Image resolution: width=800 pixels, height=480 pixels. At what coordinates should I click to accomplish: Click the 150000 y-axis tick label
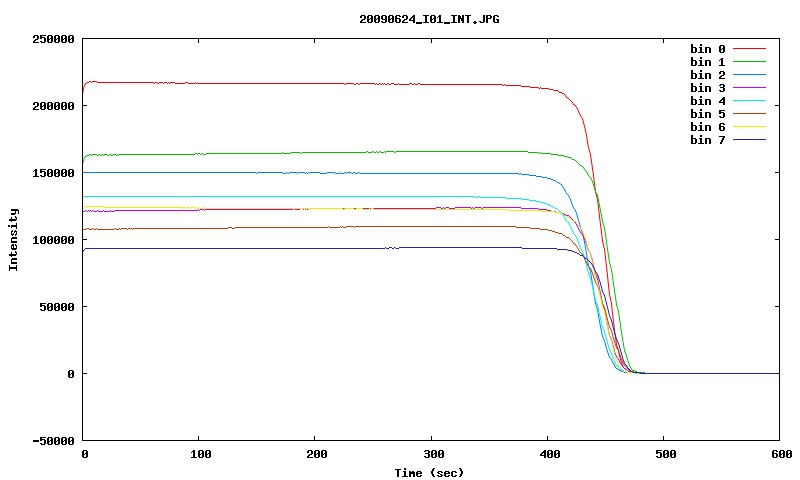coord(53,173)
